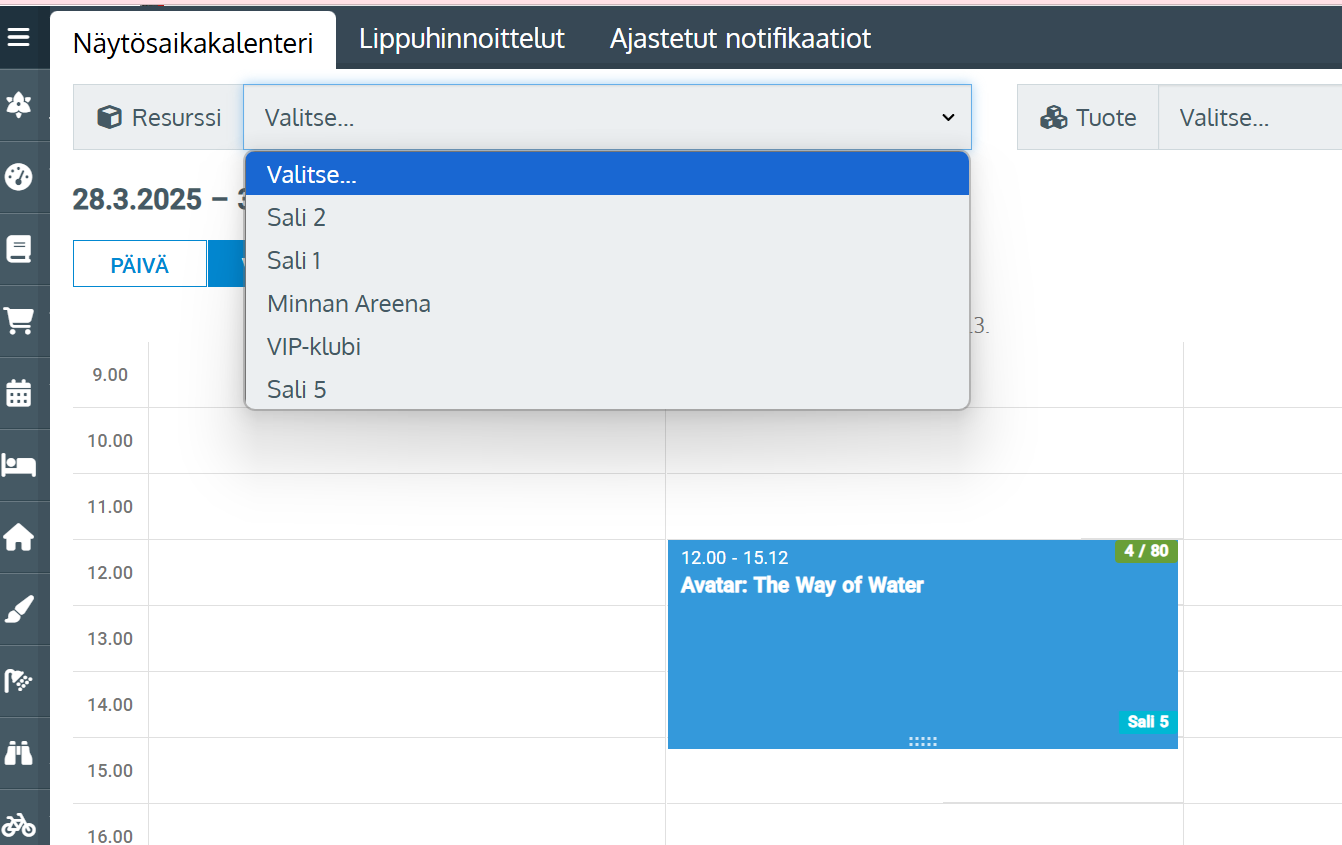Click the 11.00 time row label

coord(110,507)
